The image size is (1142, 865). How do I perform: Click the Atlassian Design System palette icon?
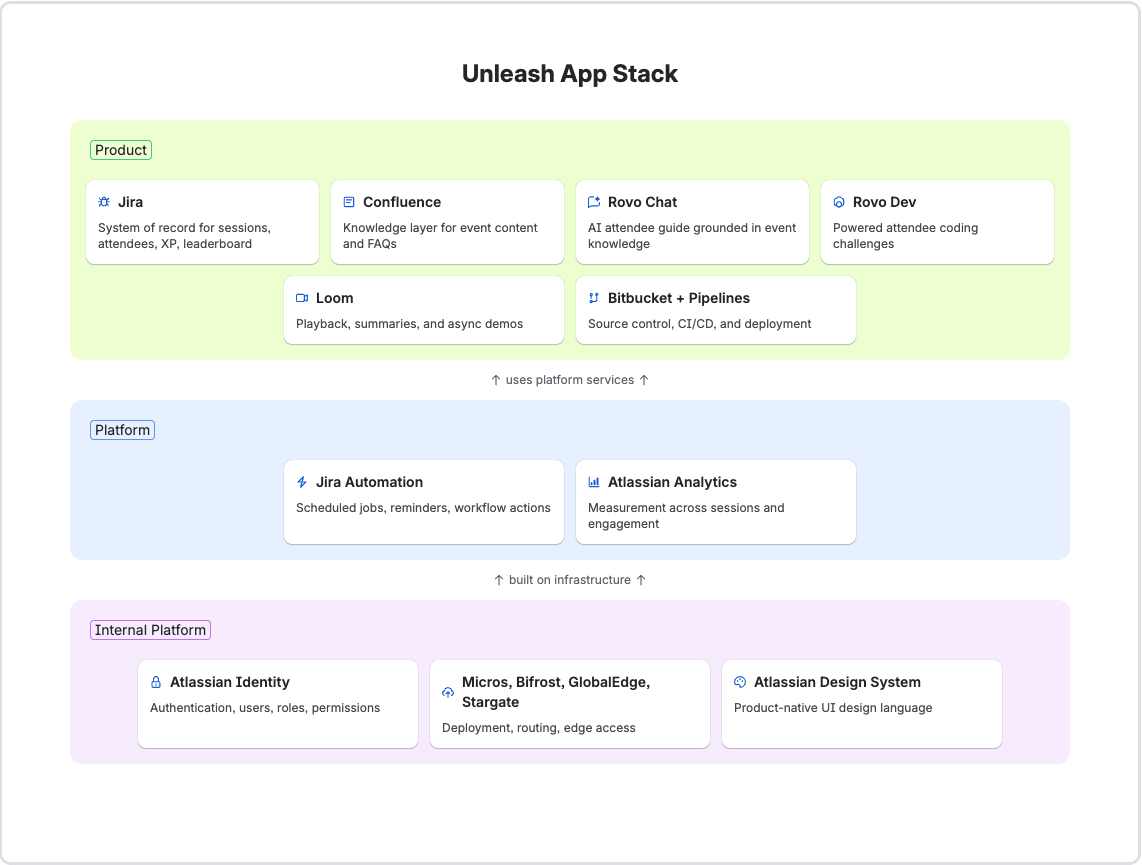pos(740,682)
